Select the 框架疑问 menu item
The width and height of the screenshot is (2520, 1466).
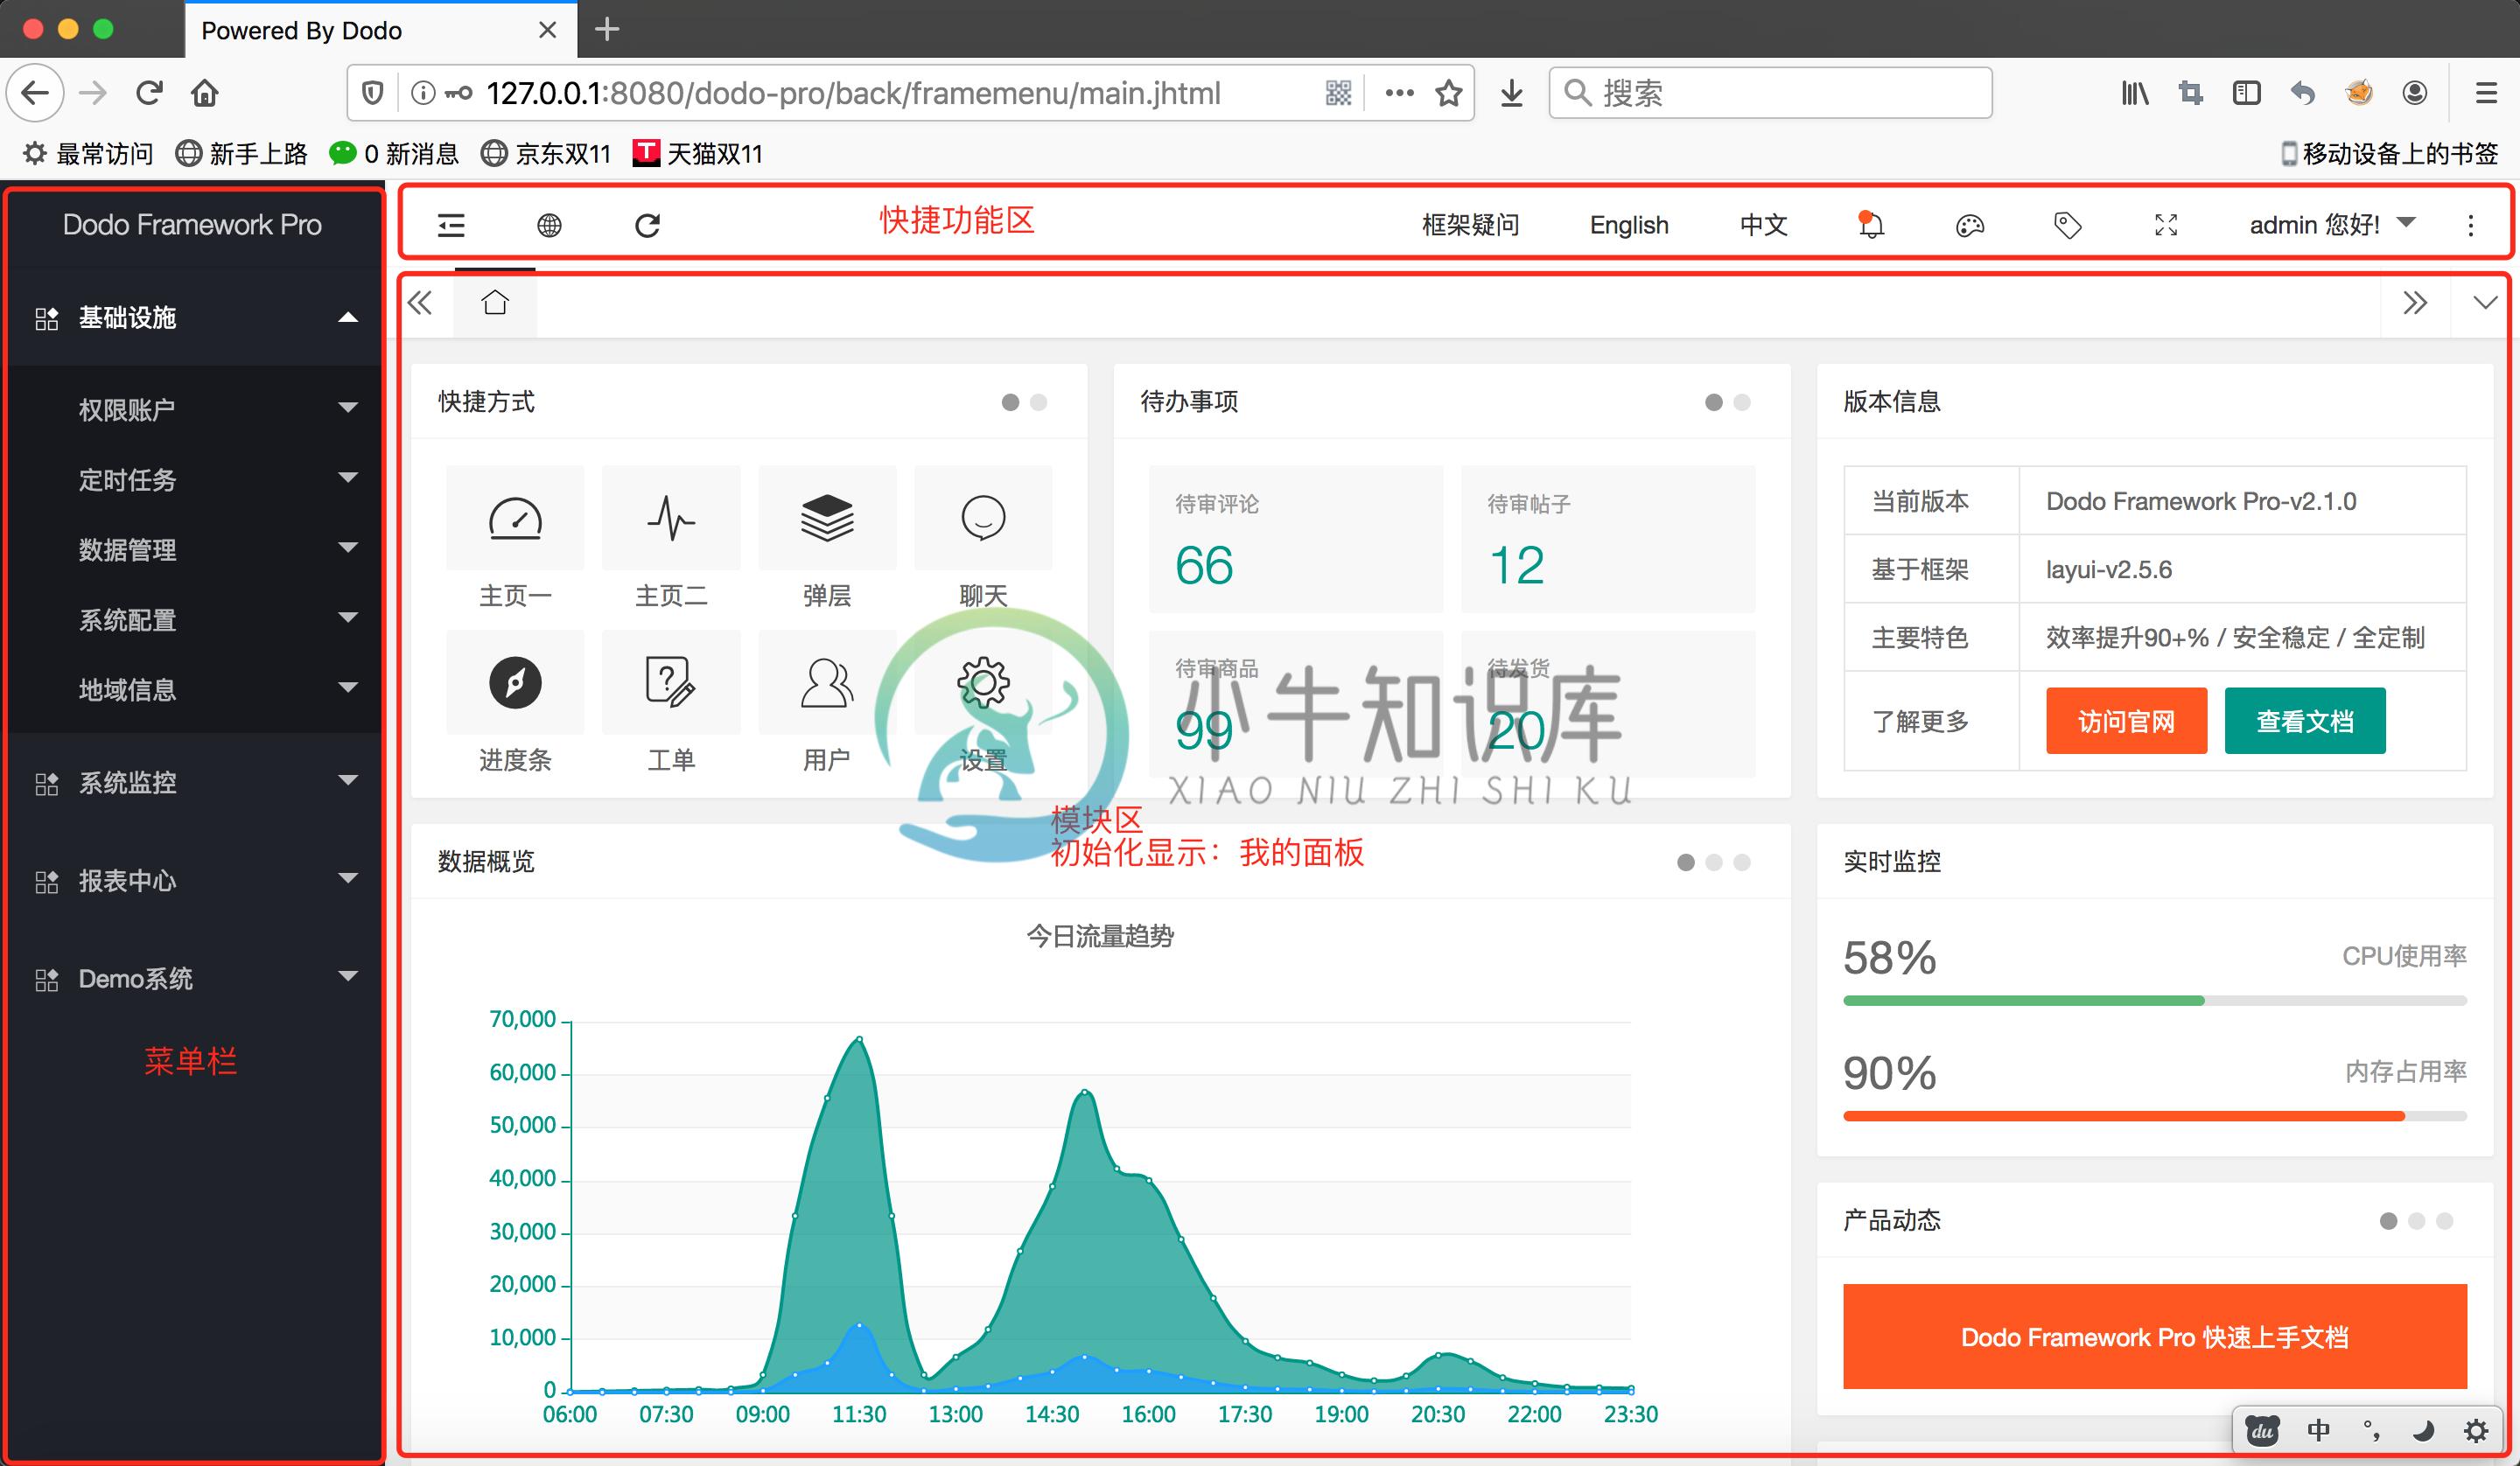(x=1466, y=223)
